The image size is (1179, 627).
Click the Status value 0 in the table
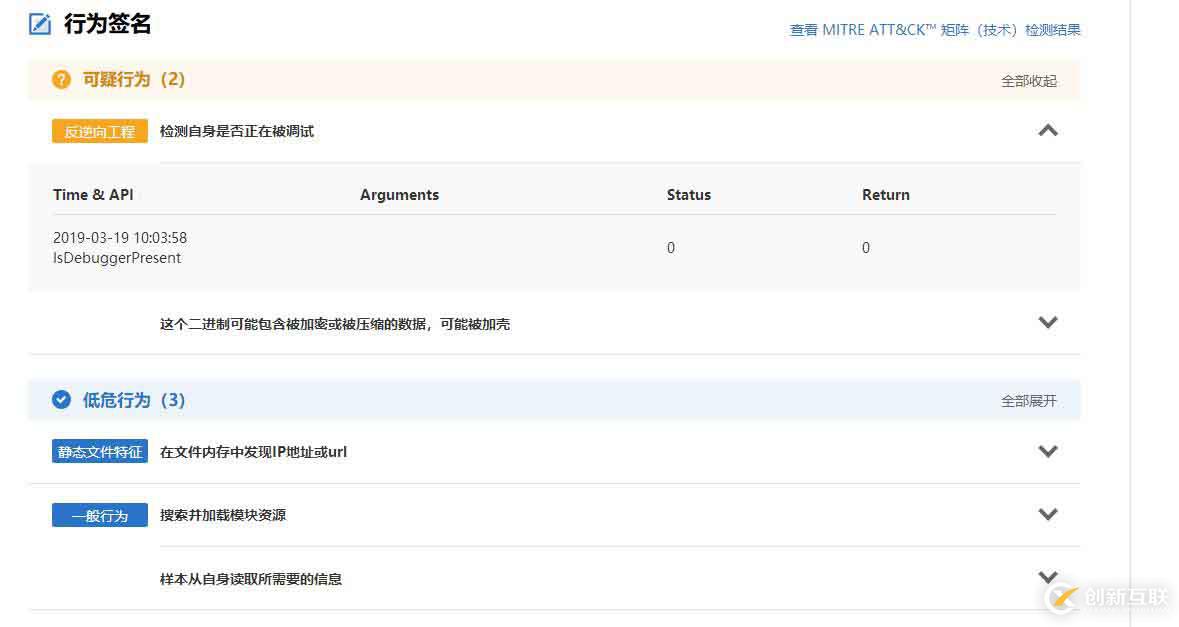click(671, 248)
